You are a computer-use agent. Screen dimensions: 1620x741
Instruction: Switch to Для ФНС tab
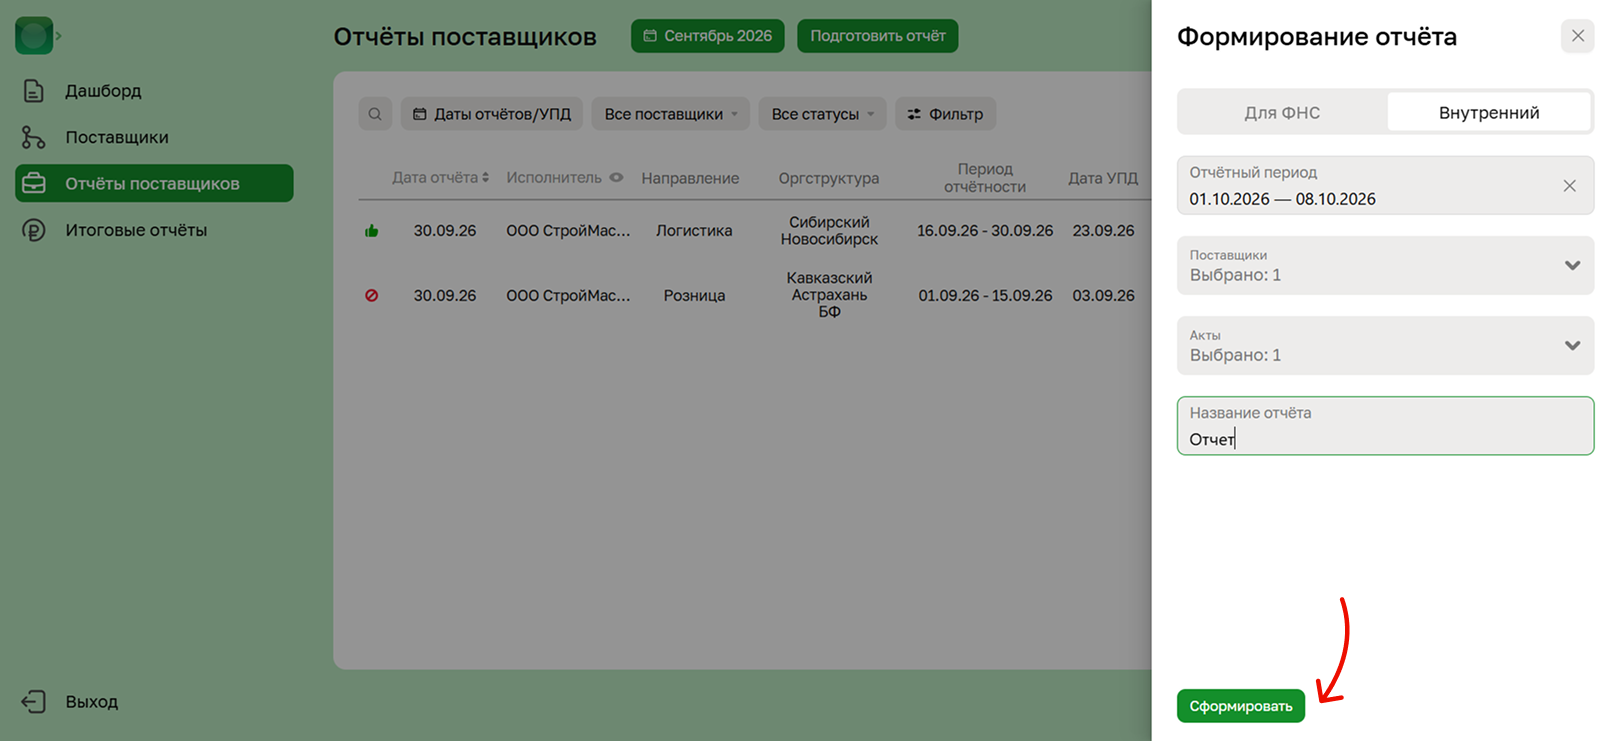click(1283, 113)
